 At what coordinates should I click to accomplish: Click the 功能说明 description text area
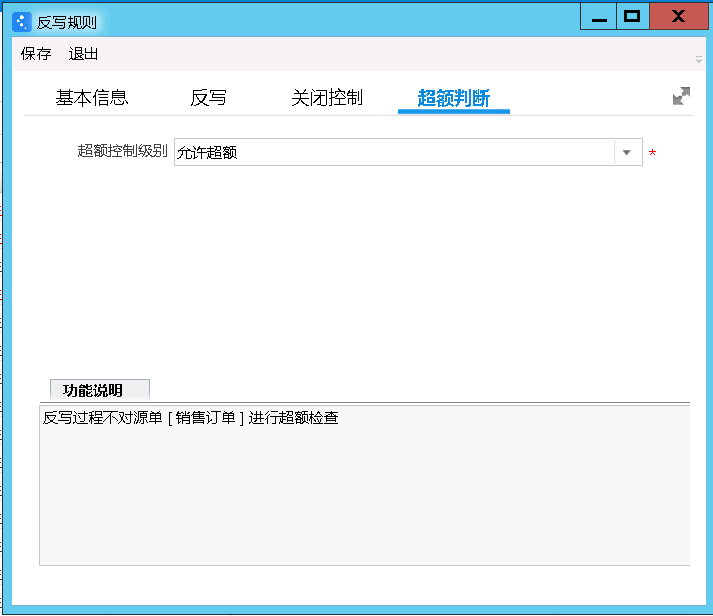tap(365, 485)
